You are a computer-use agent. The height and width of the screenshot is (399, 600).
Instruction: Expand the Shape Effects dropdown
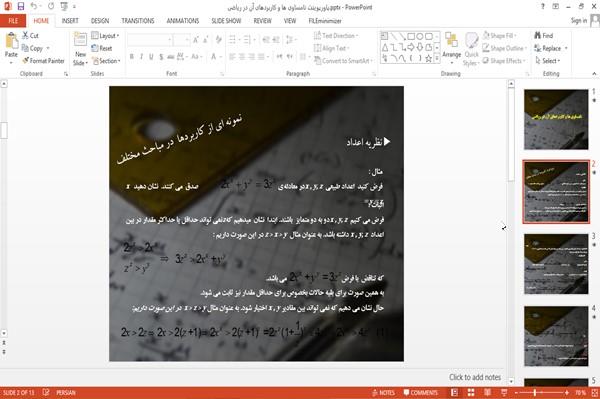(504, 60)
